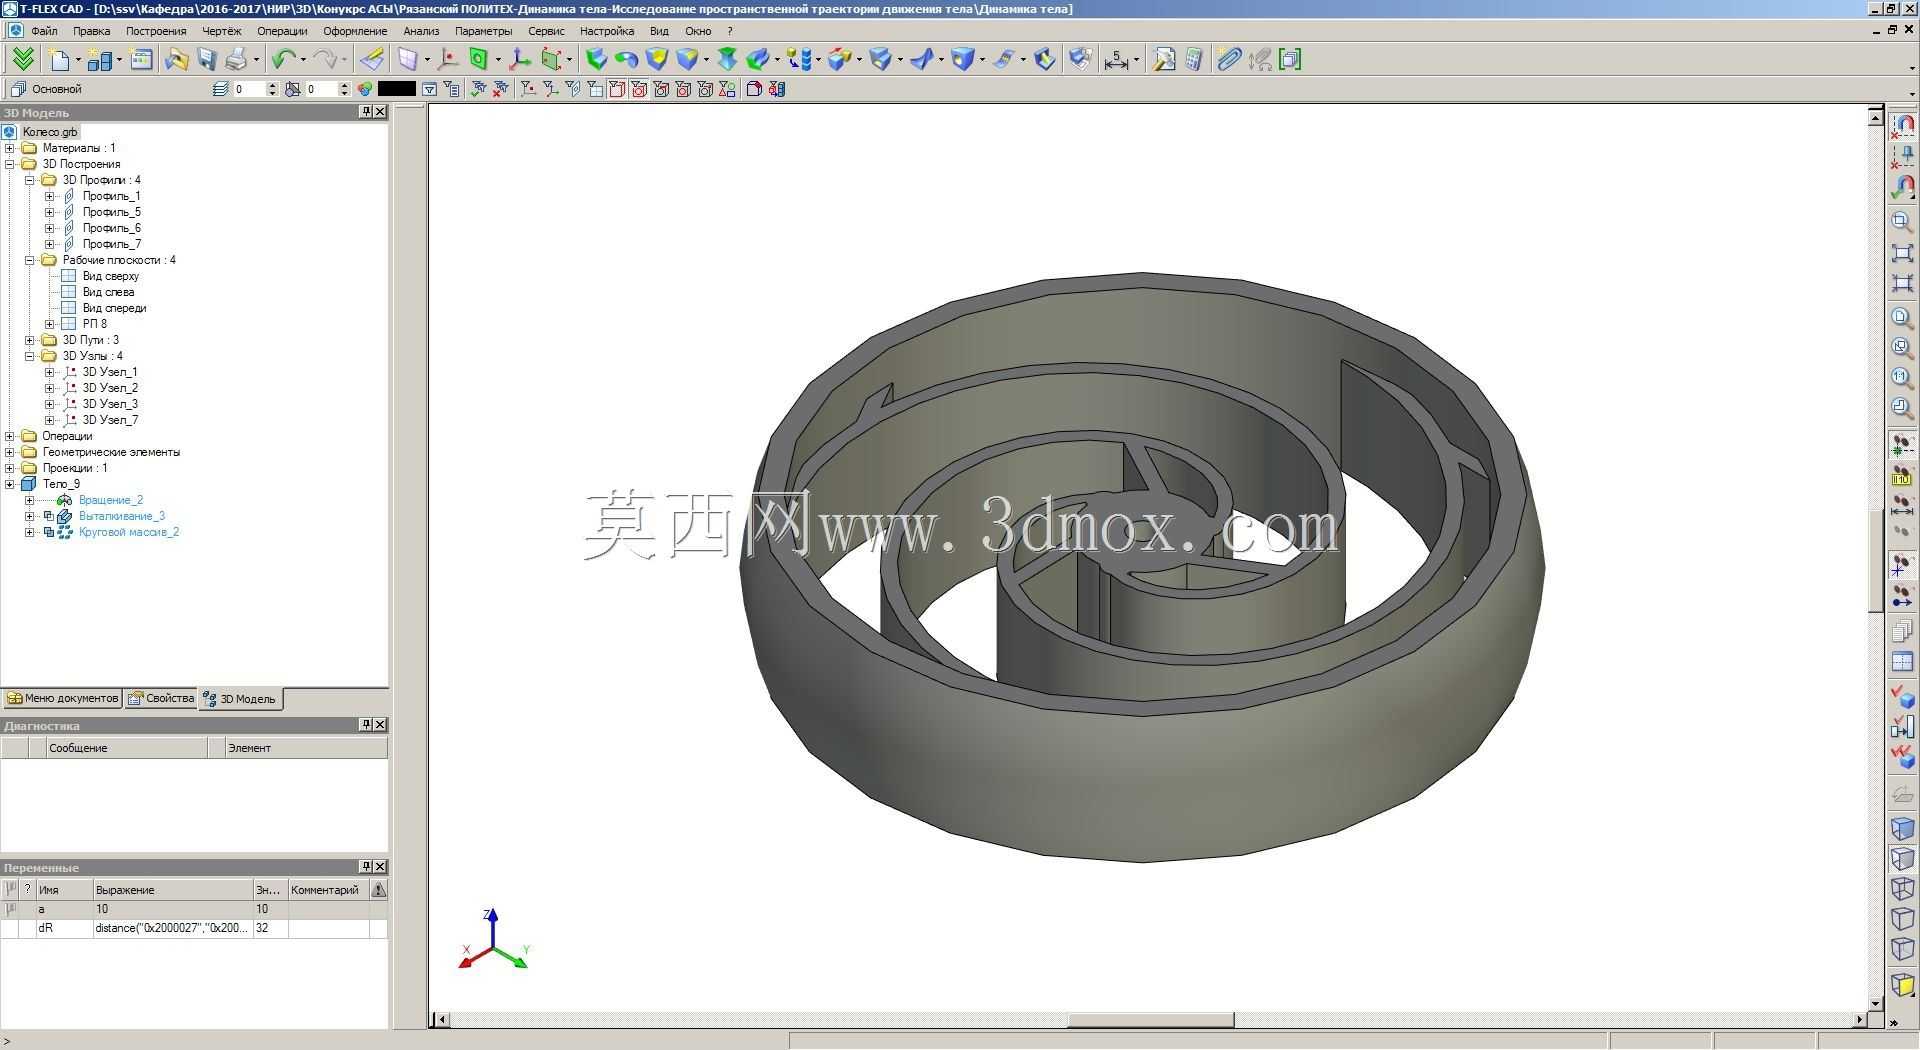Select the Выталкивание_3 operation link
The image size is (1920, 1050).
click(122, 516)
